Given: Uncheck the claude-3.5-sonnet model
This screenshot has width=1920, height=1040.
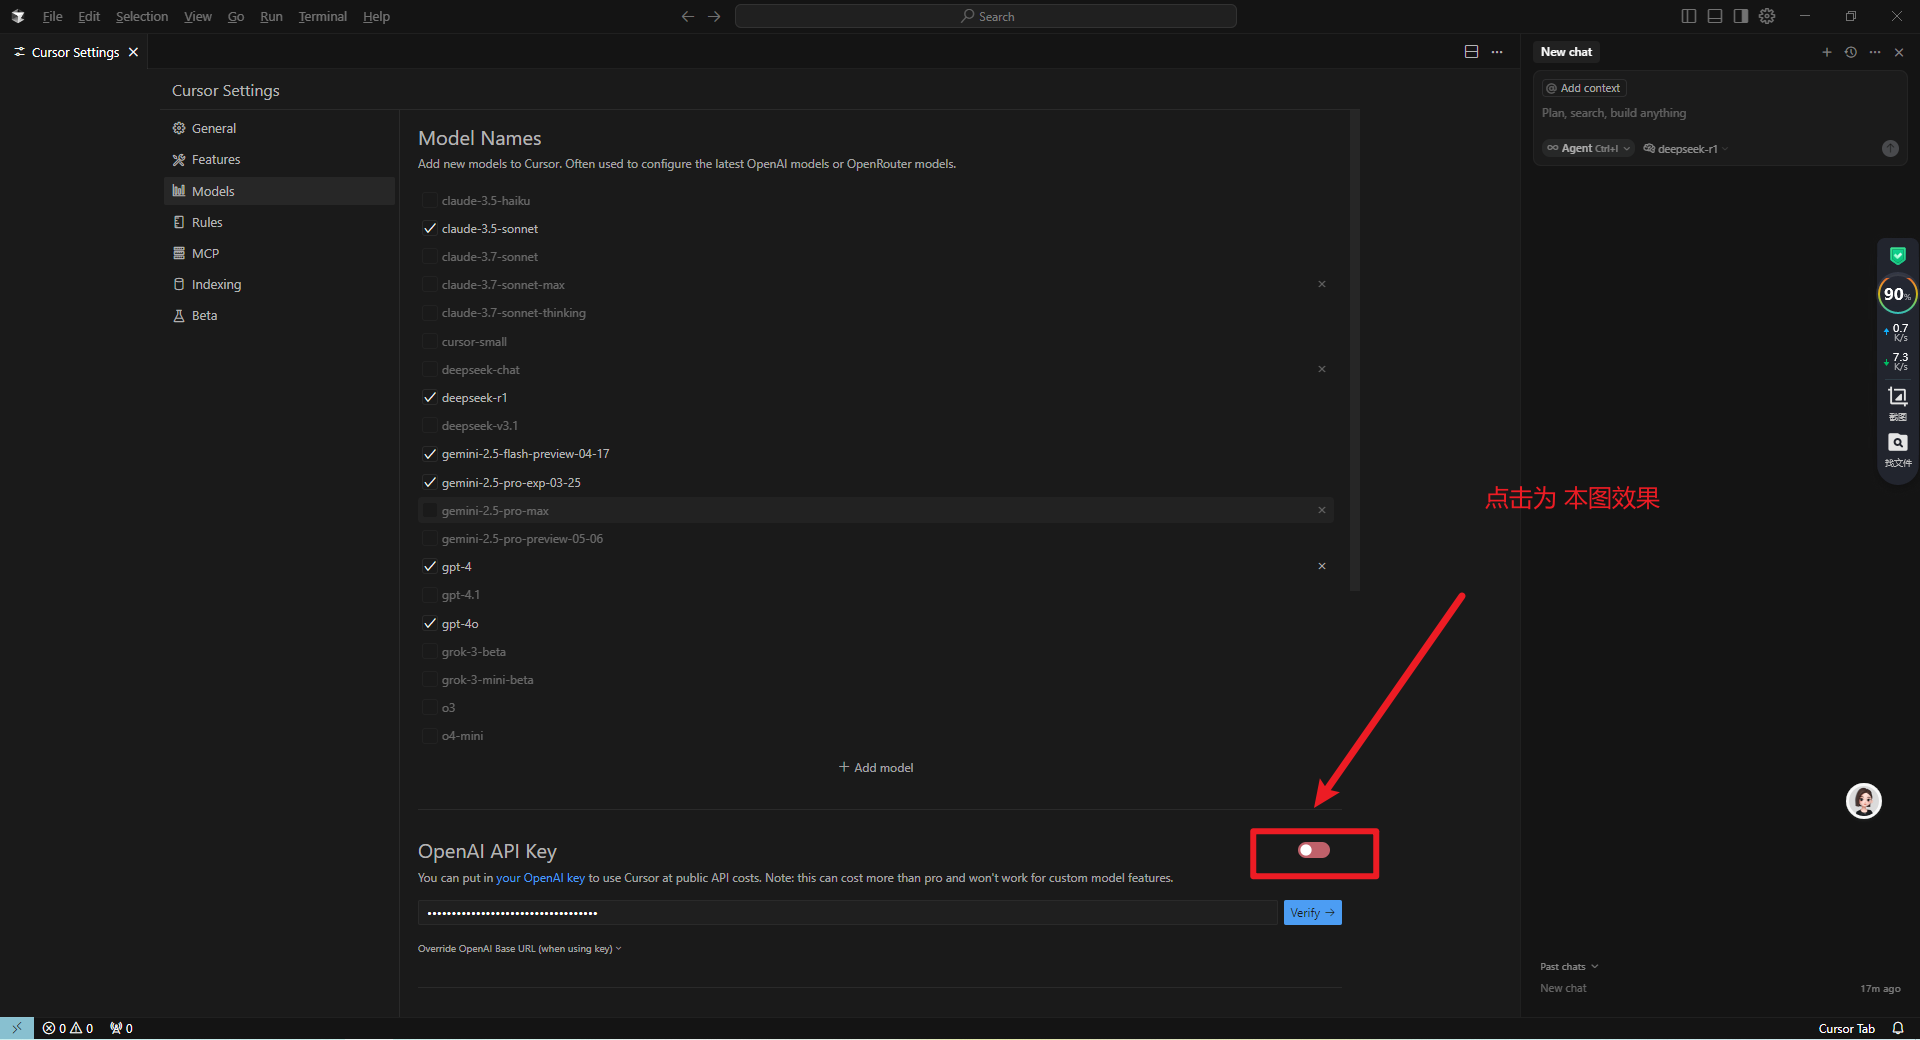Looking at the screenshot, I should 430,229.
